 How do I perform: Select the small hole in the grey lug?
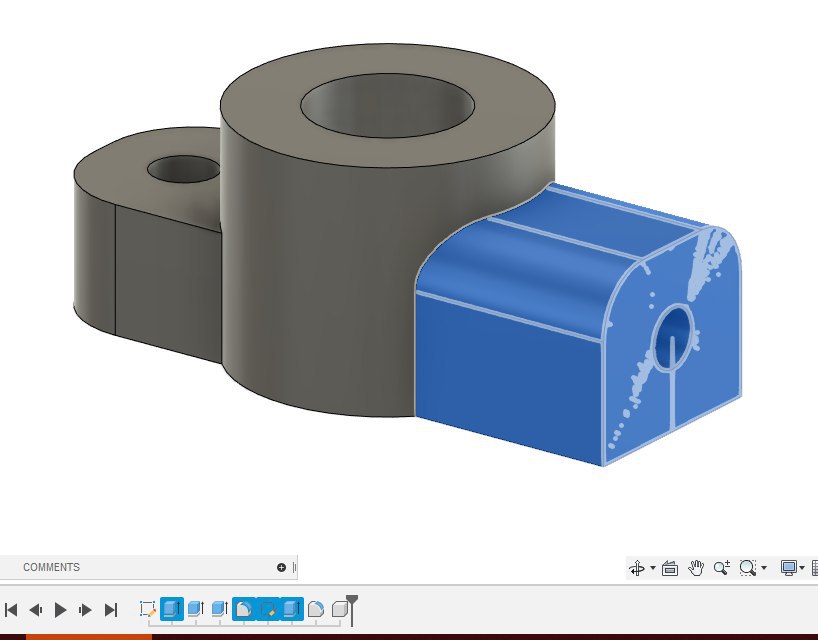coord(184,169)
